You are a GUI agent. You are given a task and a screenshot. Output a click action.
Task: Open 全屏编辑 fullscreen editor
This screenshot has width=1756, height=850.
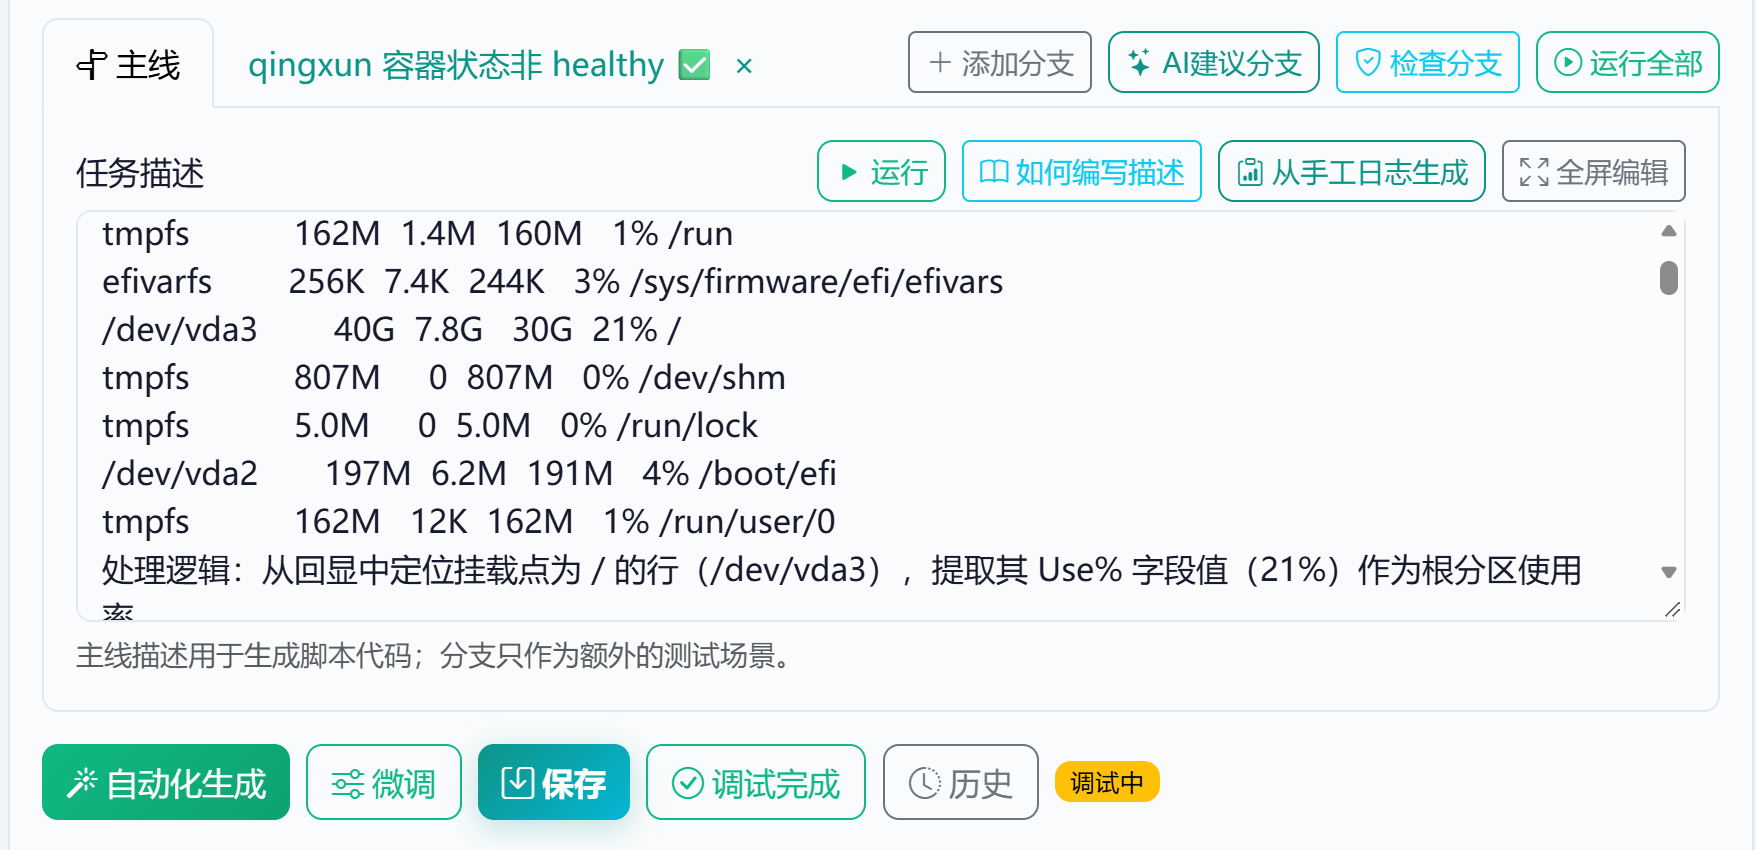pos(1594,171)
